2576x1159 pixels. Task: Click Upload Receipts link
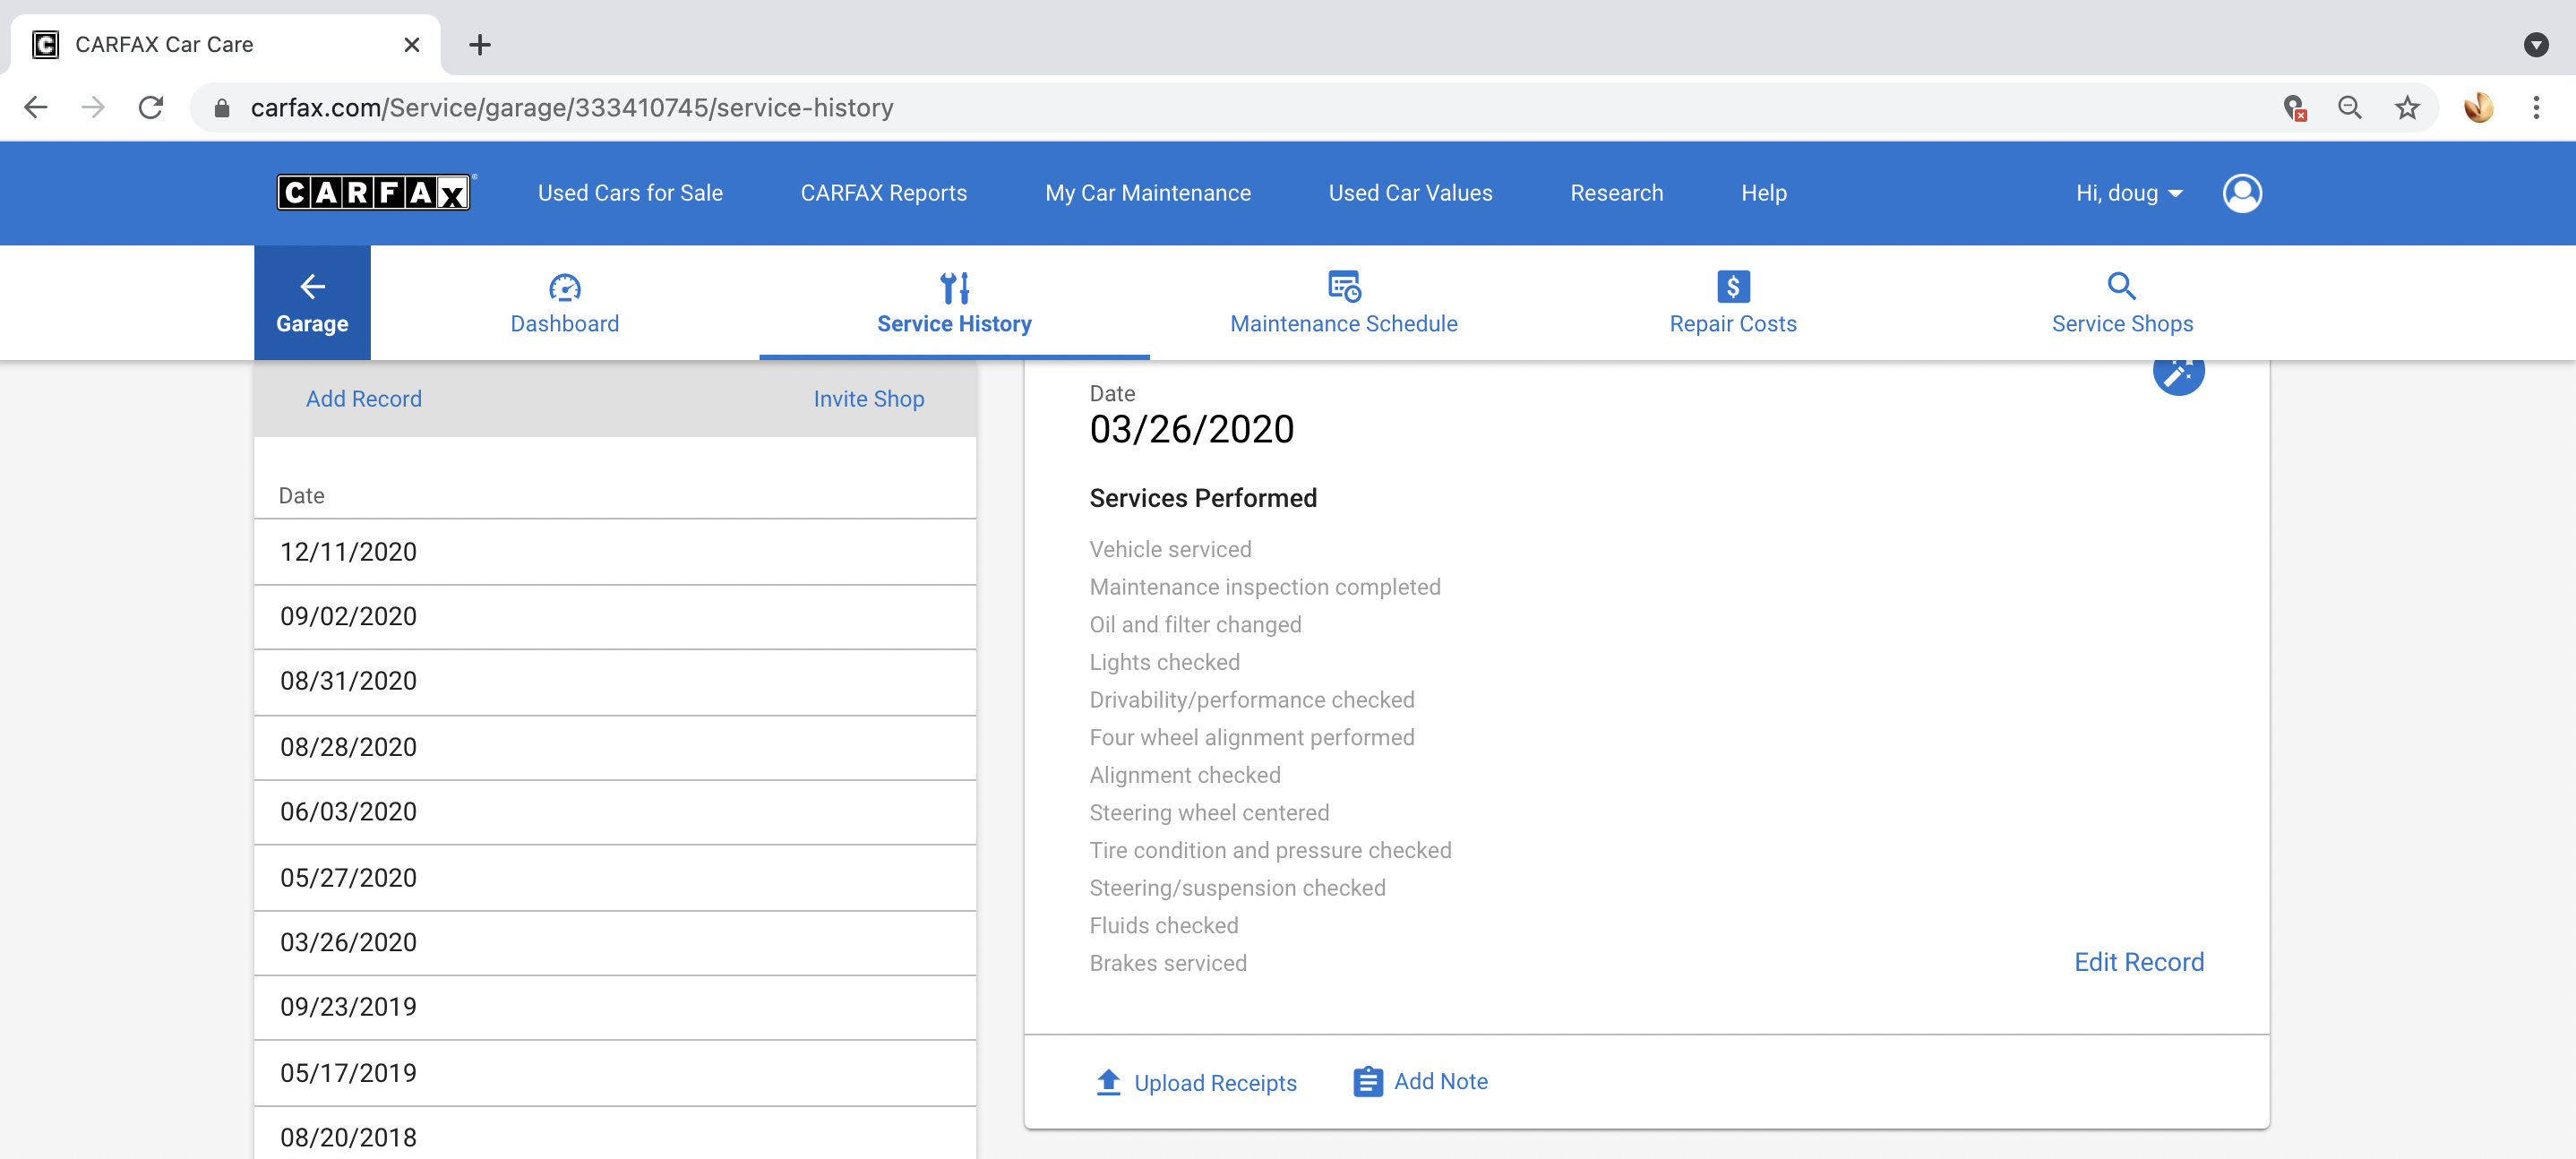1215,1082
